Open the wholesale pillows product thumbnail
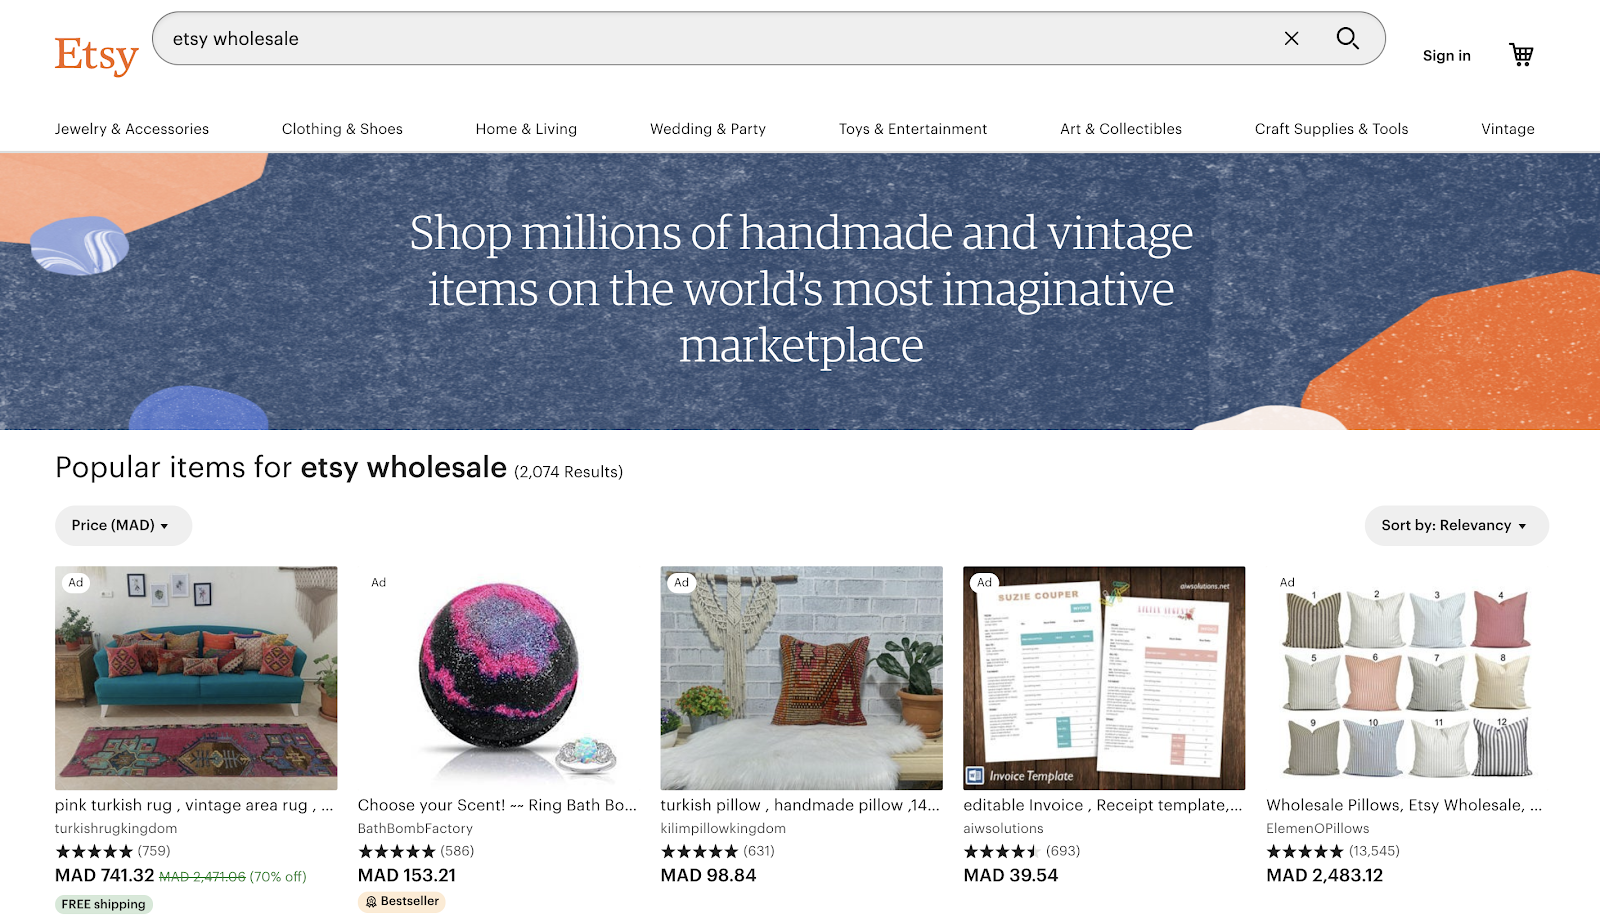 tap(1407, 678)
